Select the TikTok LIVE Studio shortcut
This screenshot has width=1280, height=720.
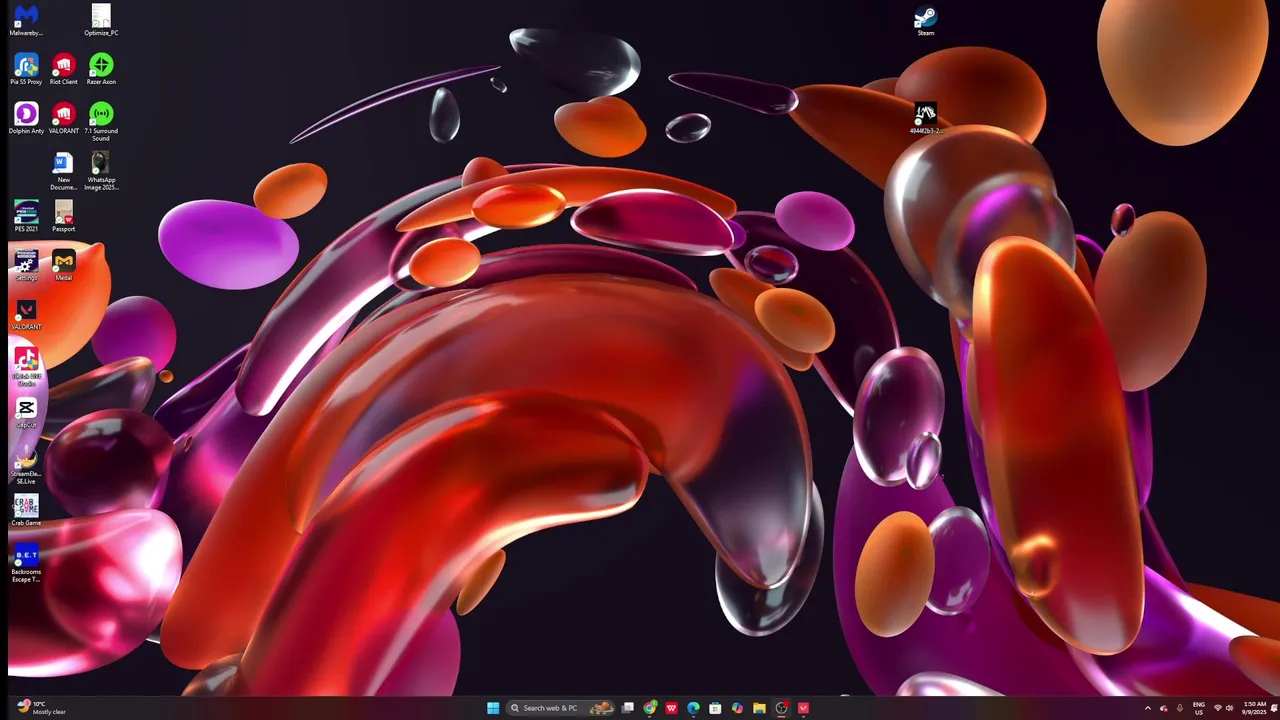tap(26, 366)
